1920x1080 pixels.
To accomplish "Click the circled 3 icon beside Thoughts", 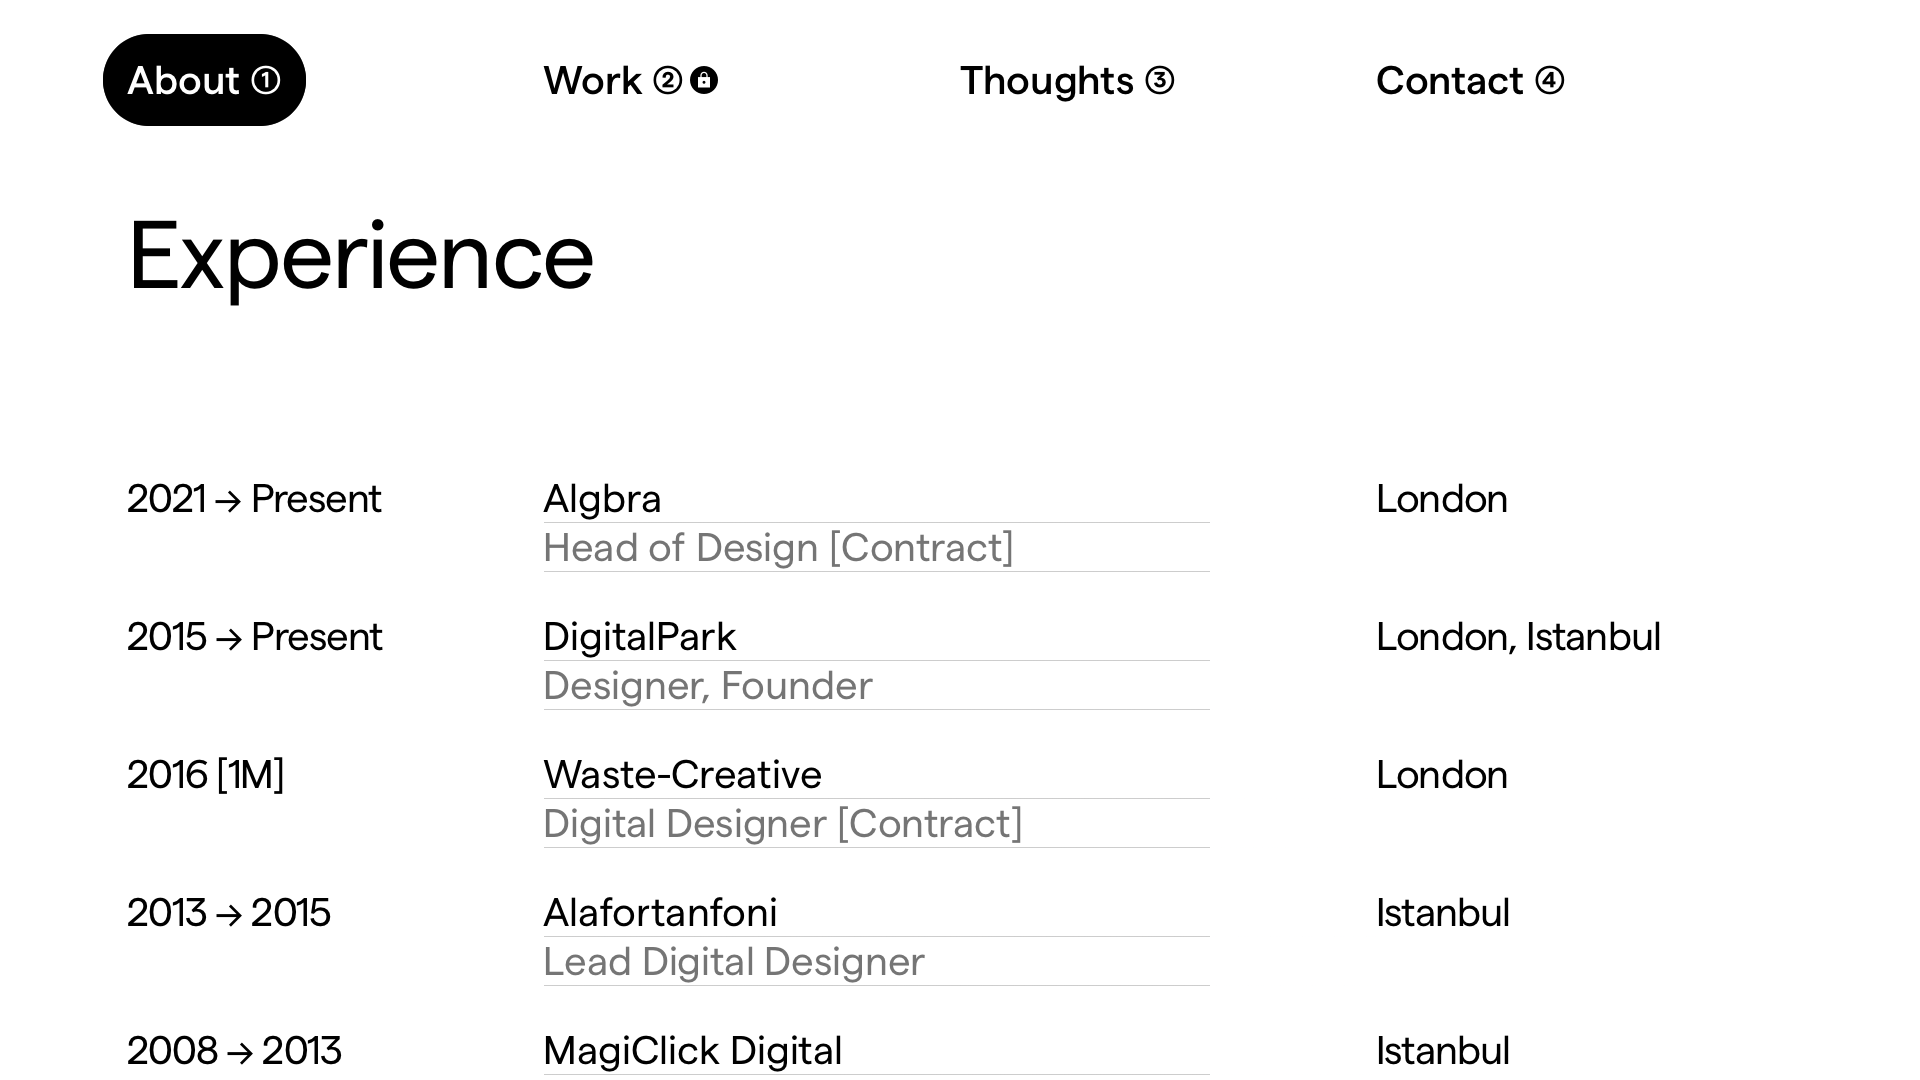I will 1159,80.
